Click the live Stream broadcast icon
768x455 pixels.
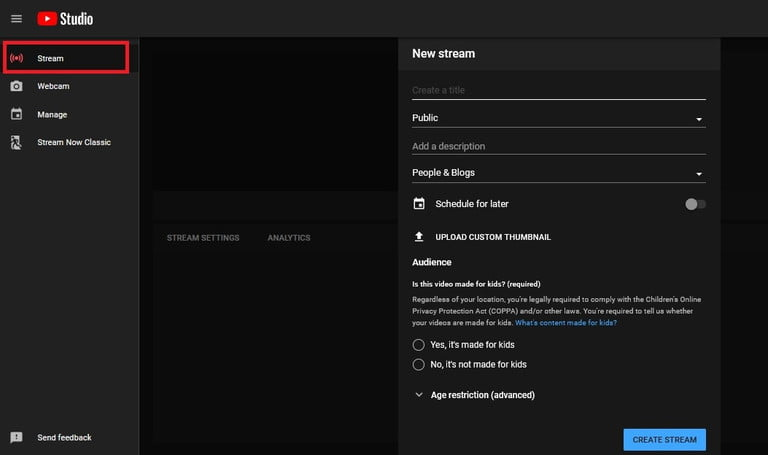[16, 58]
